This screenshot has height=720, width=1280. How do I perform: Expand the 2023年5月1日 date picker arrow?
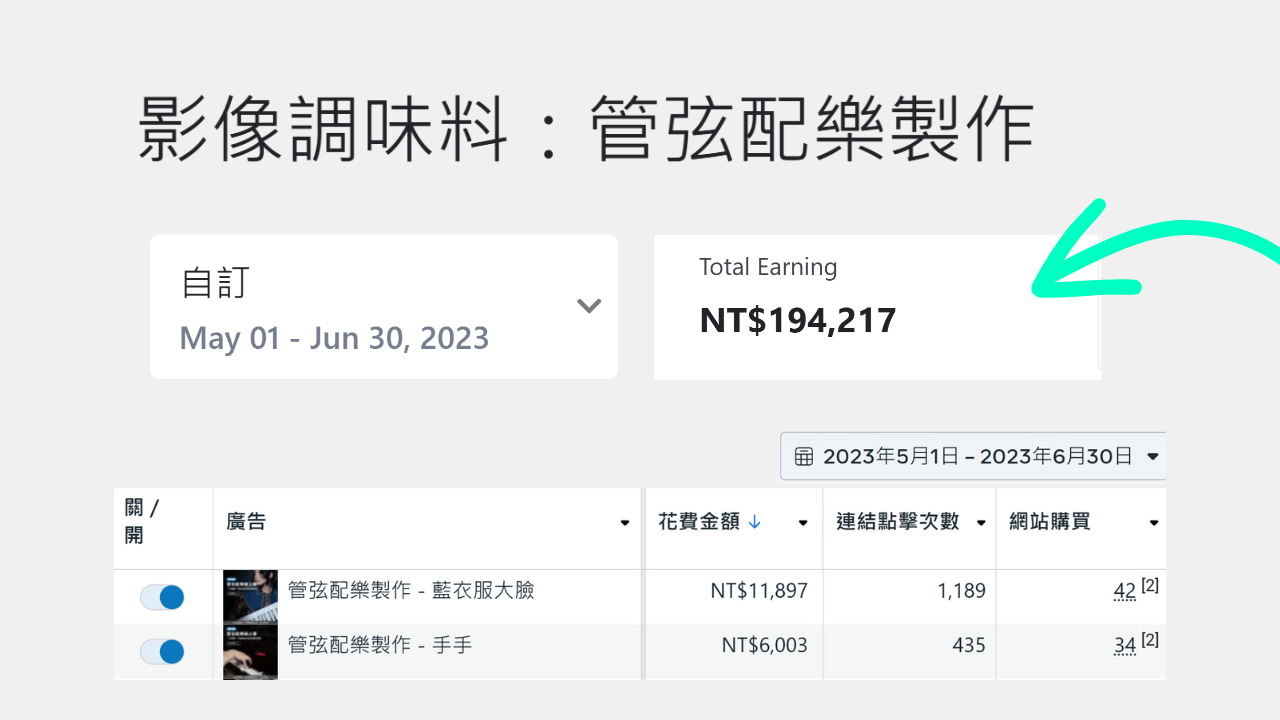1152,457
